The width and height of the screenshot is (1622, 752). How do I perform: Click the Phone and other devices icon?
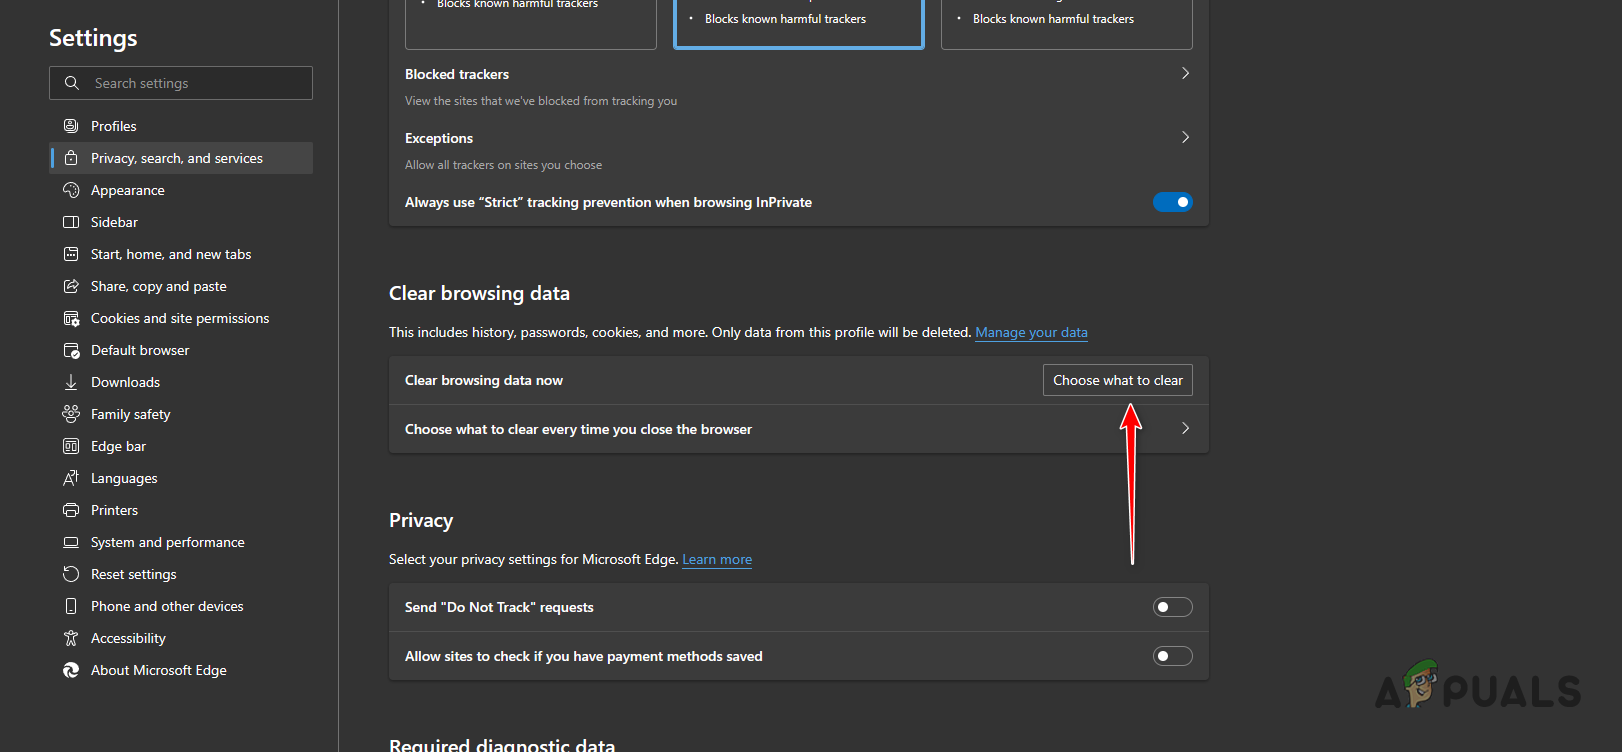pos(71,606)
